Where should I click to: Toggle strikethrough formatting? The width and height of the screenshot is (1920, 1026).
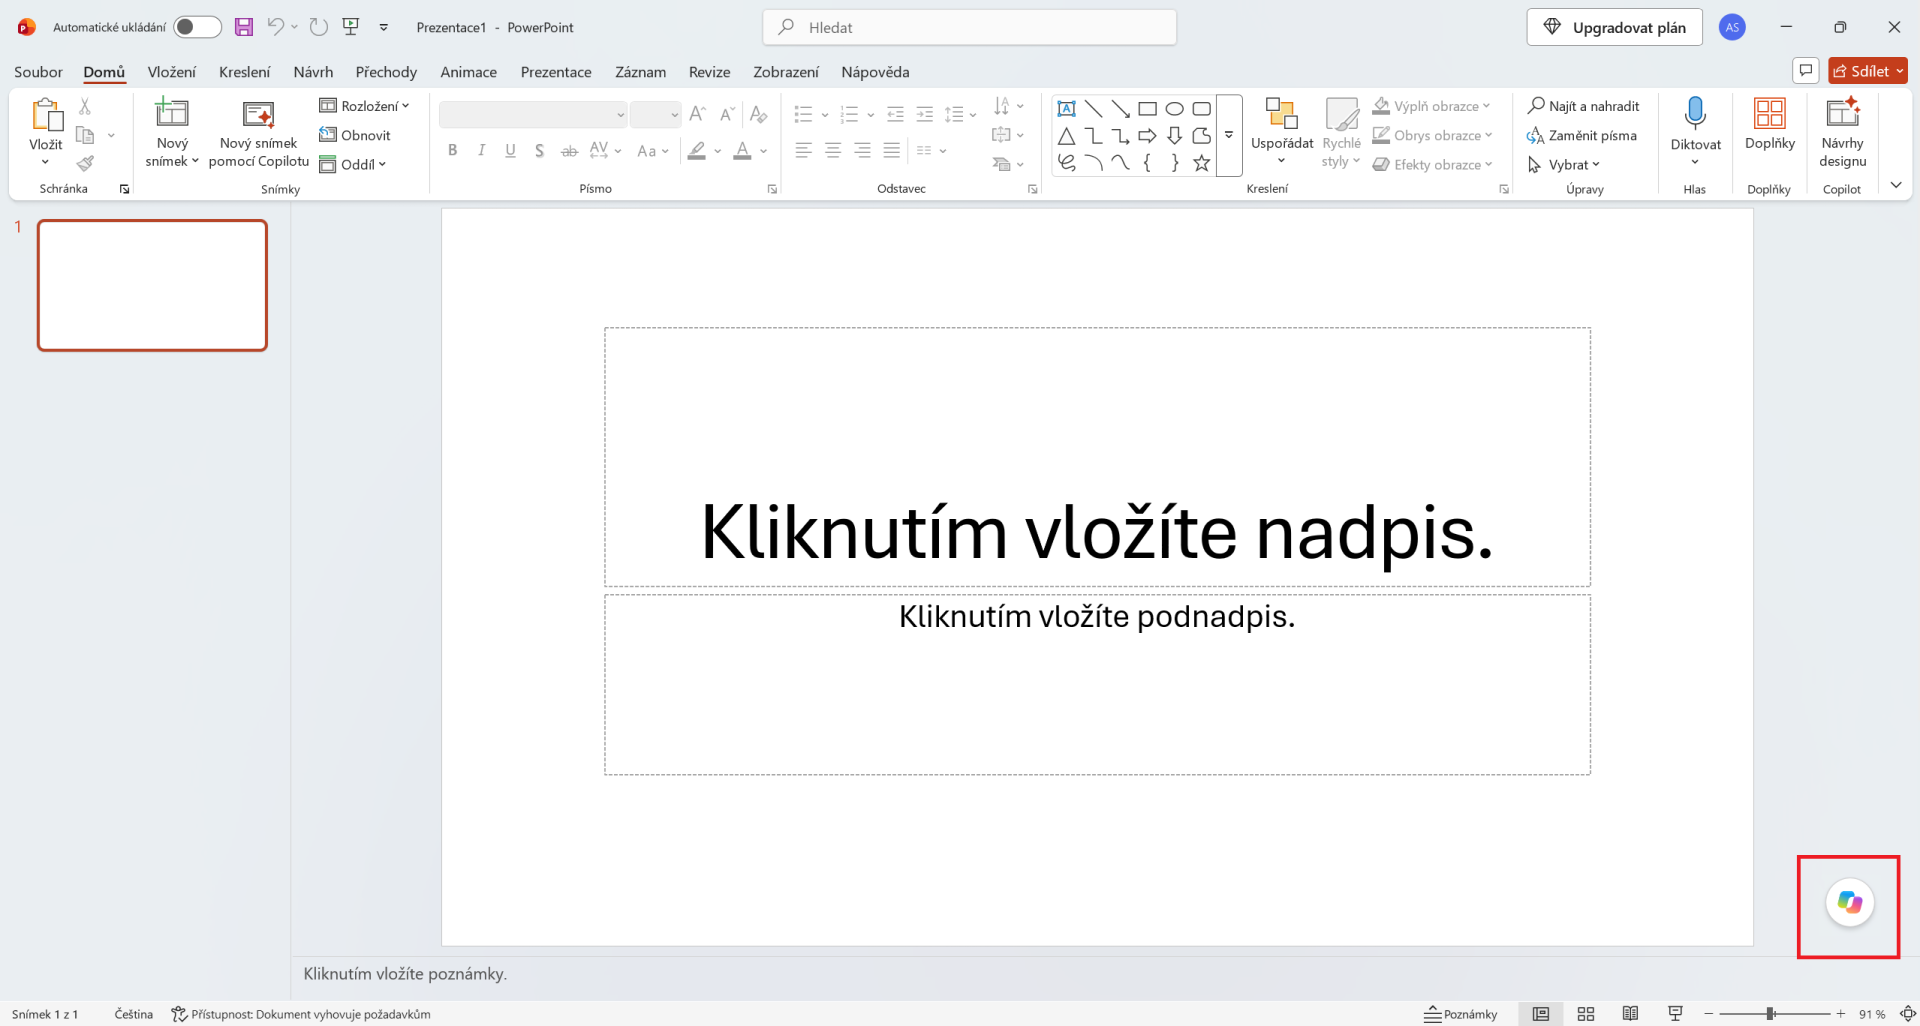[569, 151]
